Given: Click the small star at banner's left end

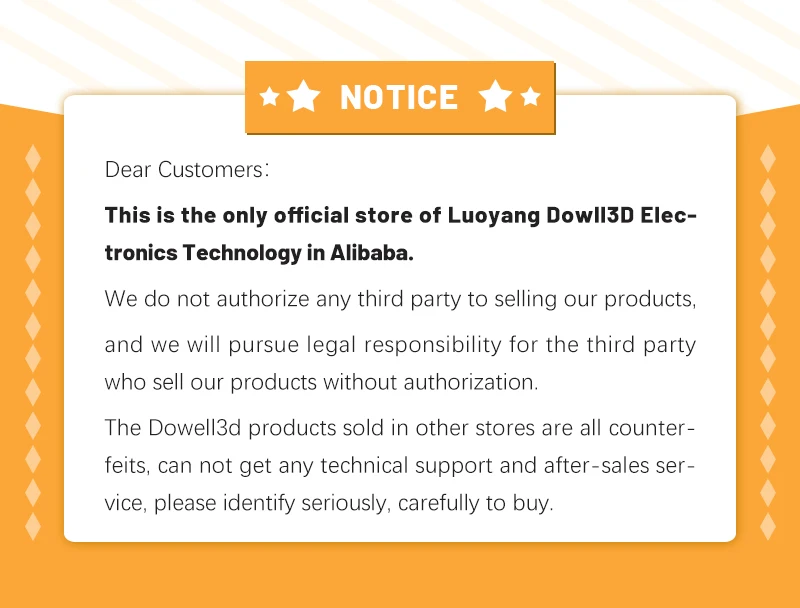Looking at the screenshot, I should (x=269, y=96).
